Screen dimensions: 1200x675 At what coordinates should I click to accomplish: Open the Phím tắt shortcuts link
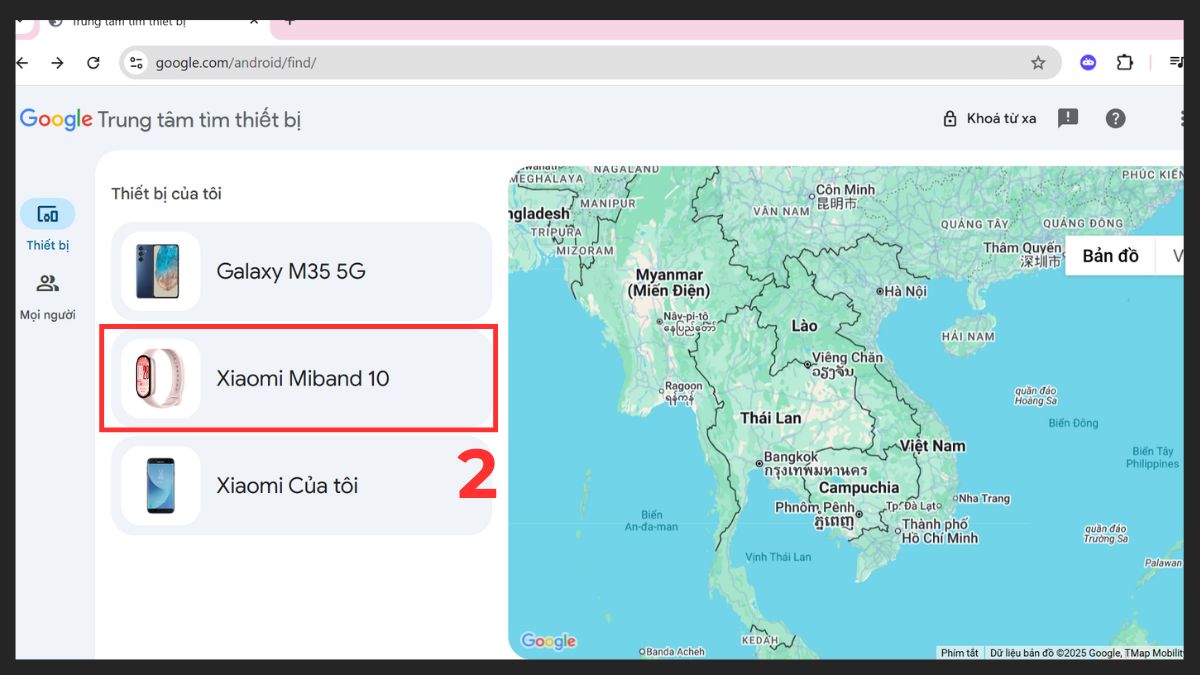coord(959,652)
